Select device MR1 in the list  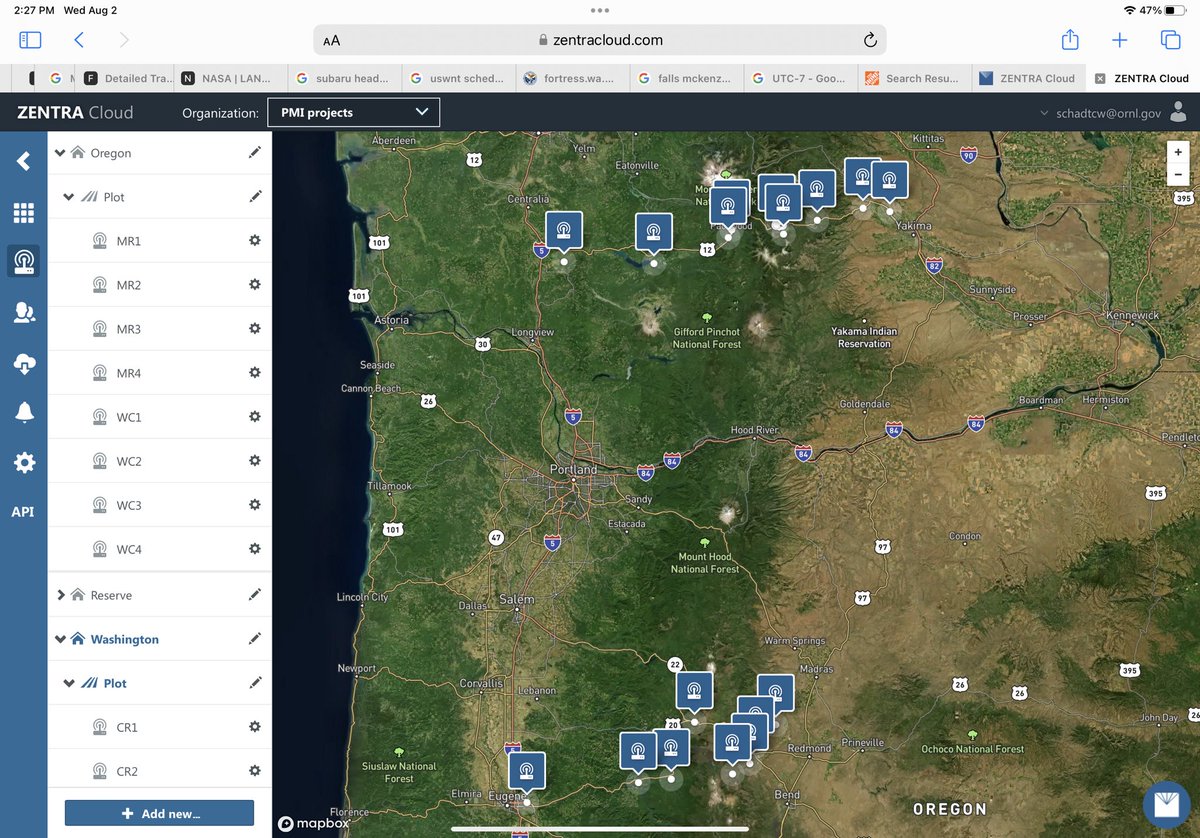(x=128, y=241)
